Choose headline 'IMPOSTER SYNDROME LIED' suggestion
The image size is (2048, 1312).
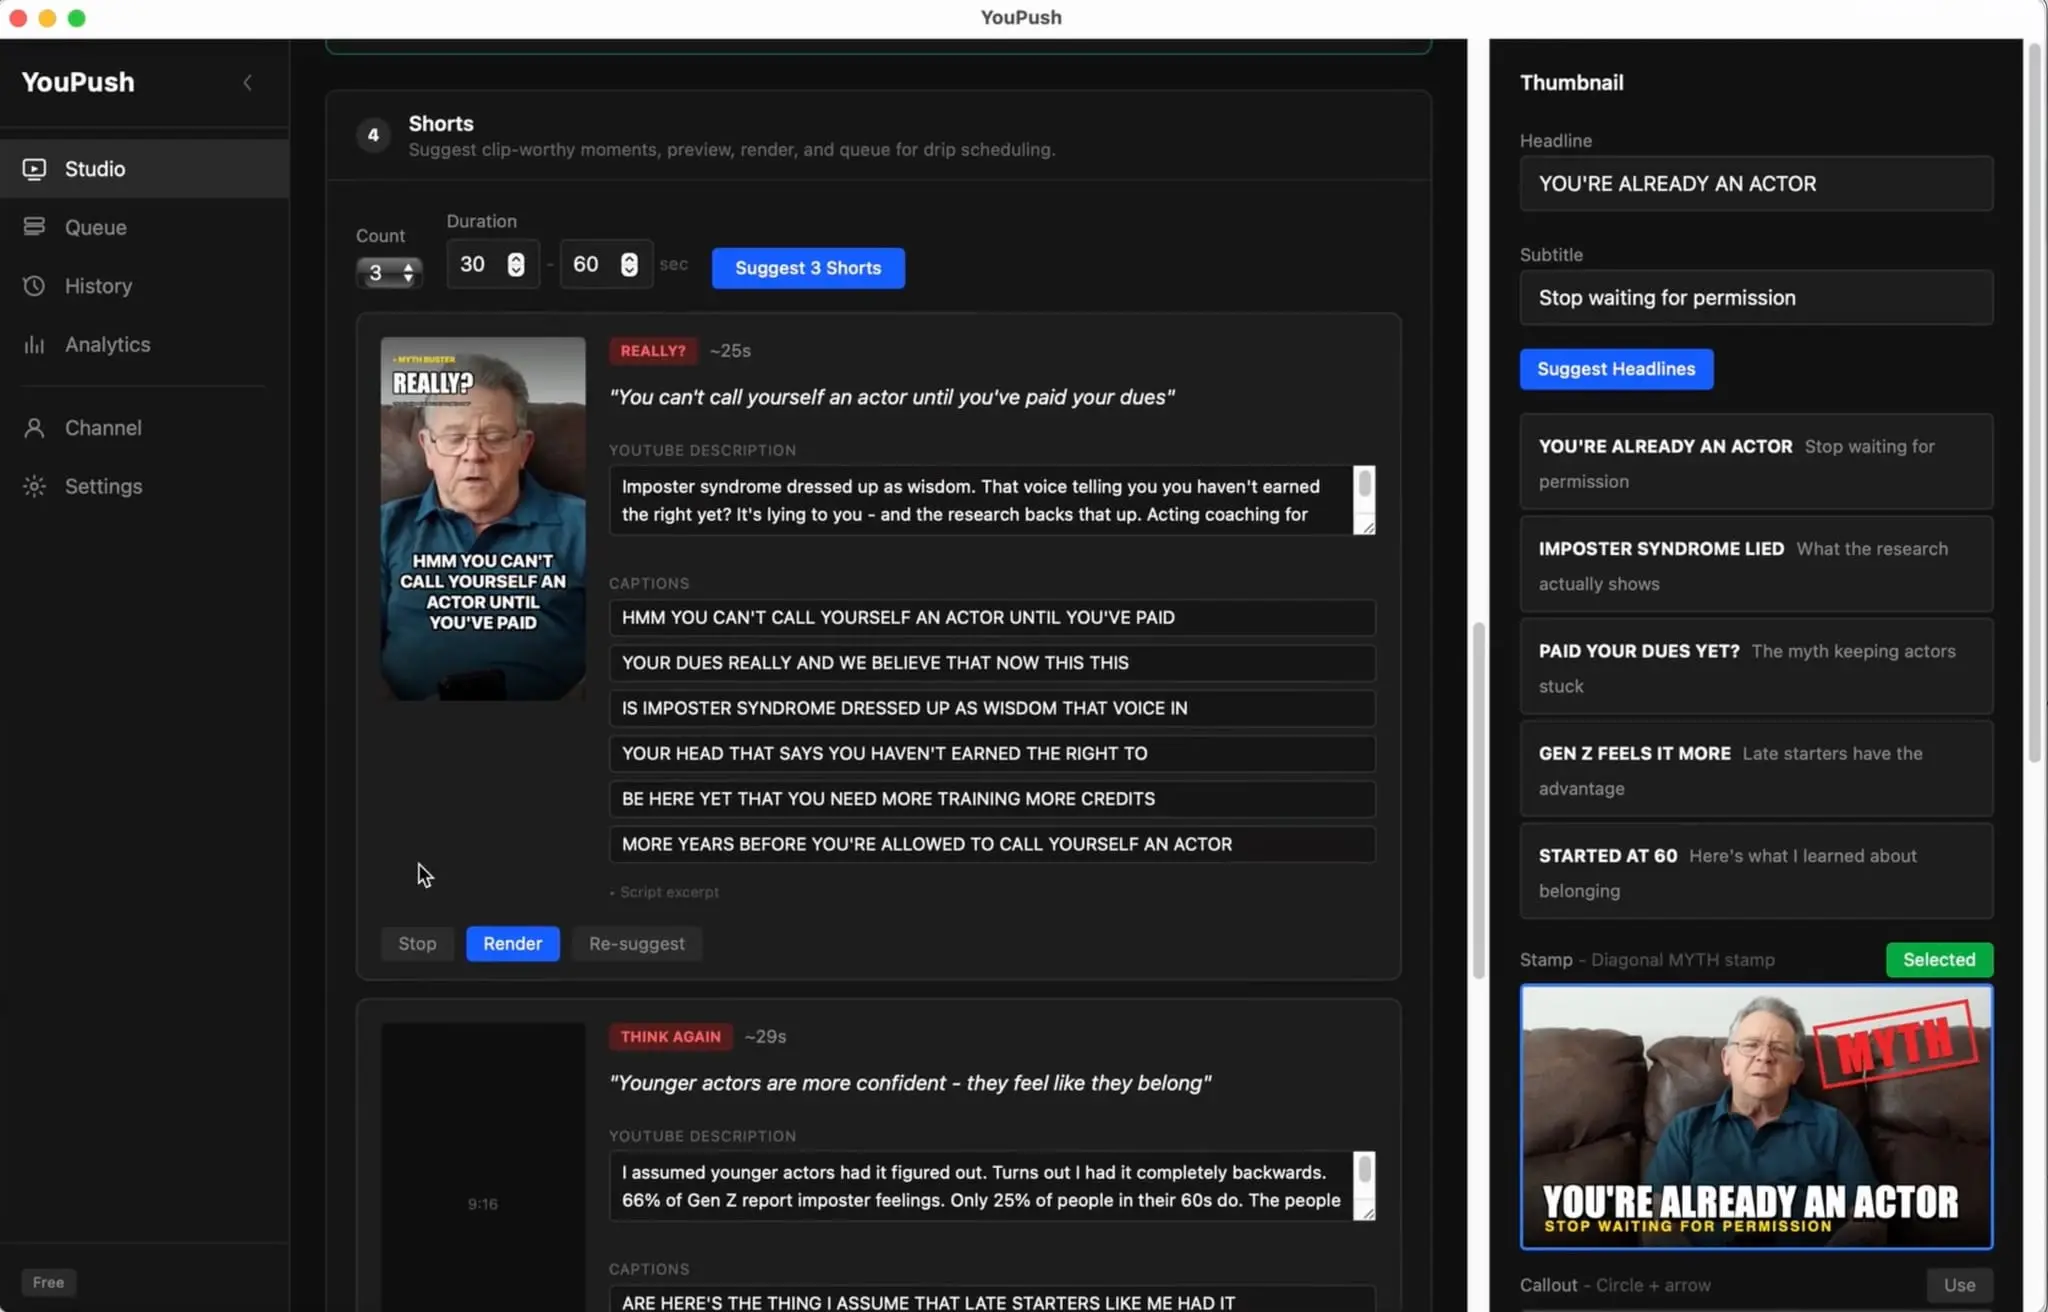pyautogui.click(x=1756, y=565)
